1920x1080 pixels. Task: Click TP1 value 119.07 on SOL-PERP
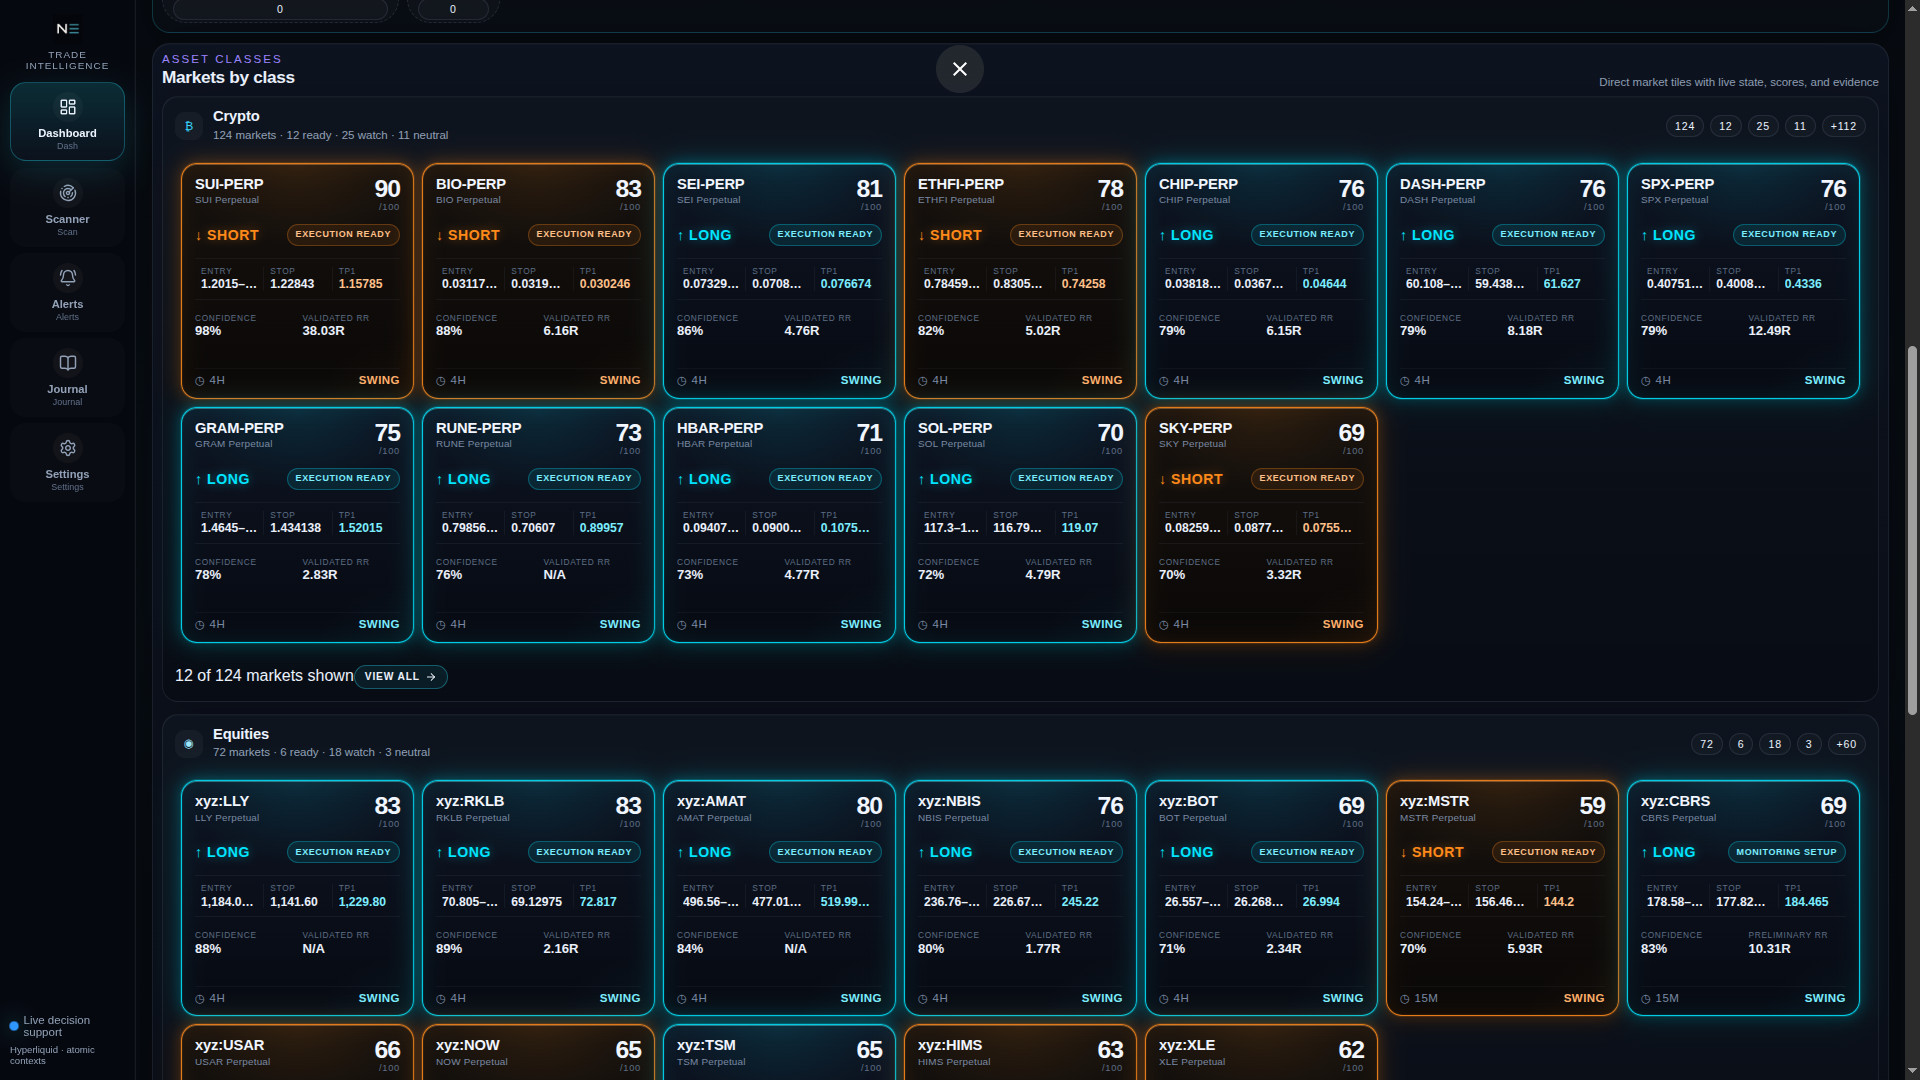1079,528
